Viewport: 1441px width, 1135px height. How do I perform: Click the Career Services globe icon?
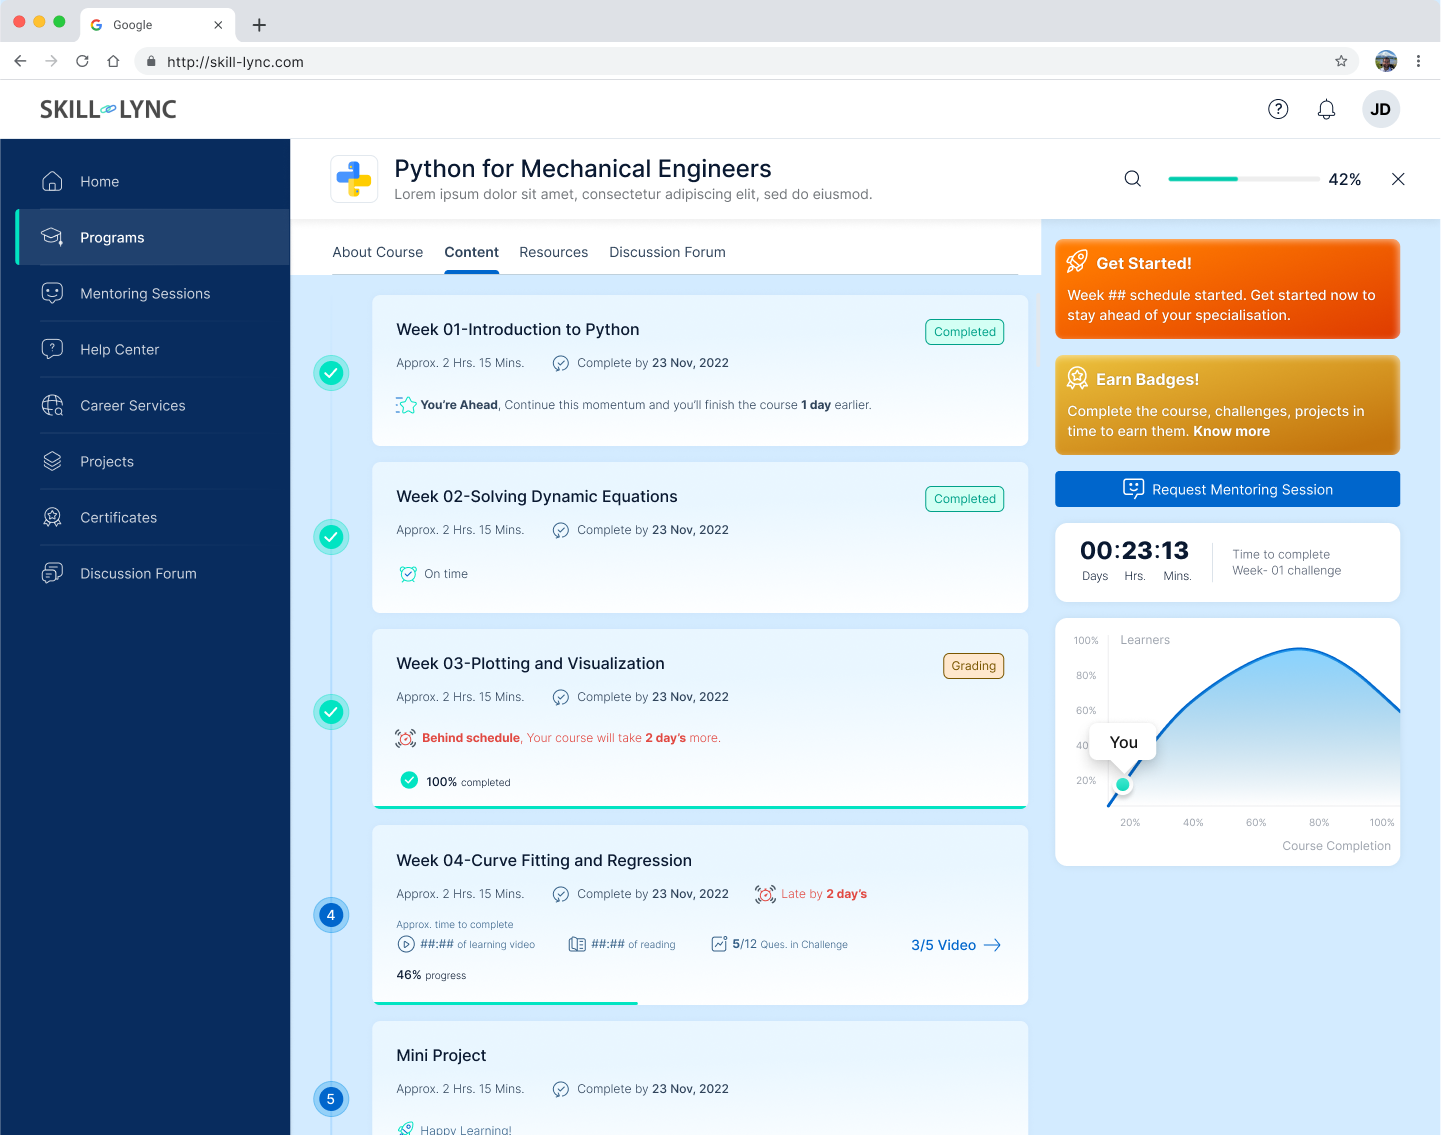[52, 405]
